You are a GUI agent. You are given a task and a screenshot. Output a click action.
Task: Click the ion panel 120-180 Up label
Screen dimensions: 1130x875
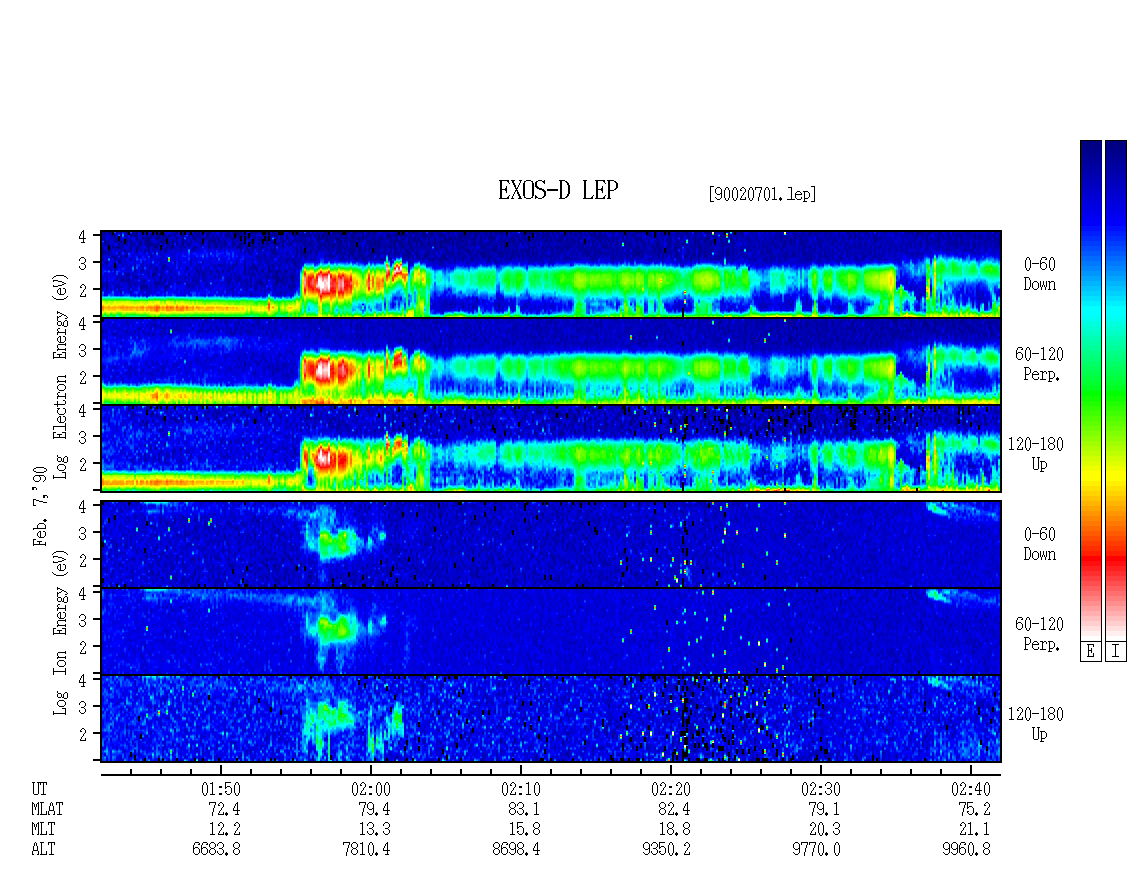coord(1036,724)
